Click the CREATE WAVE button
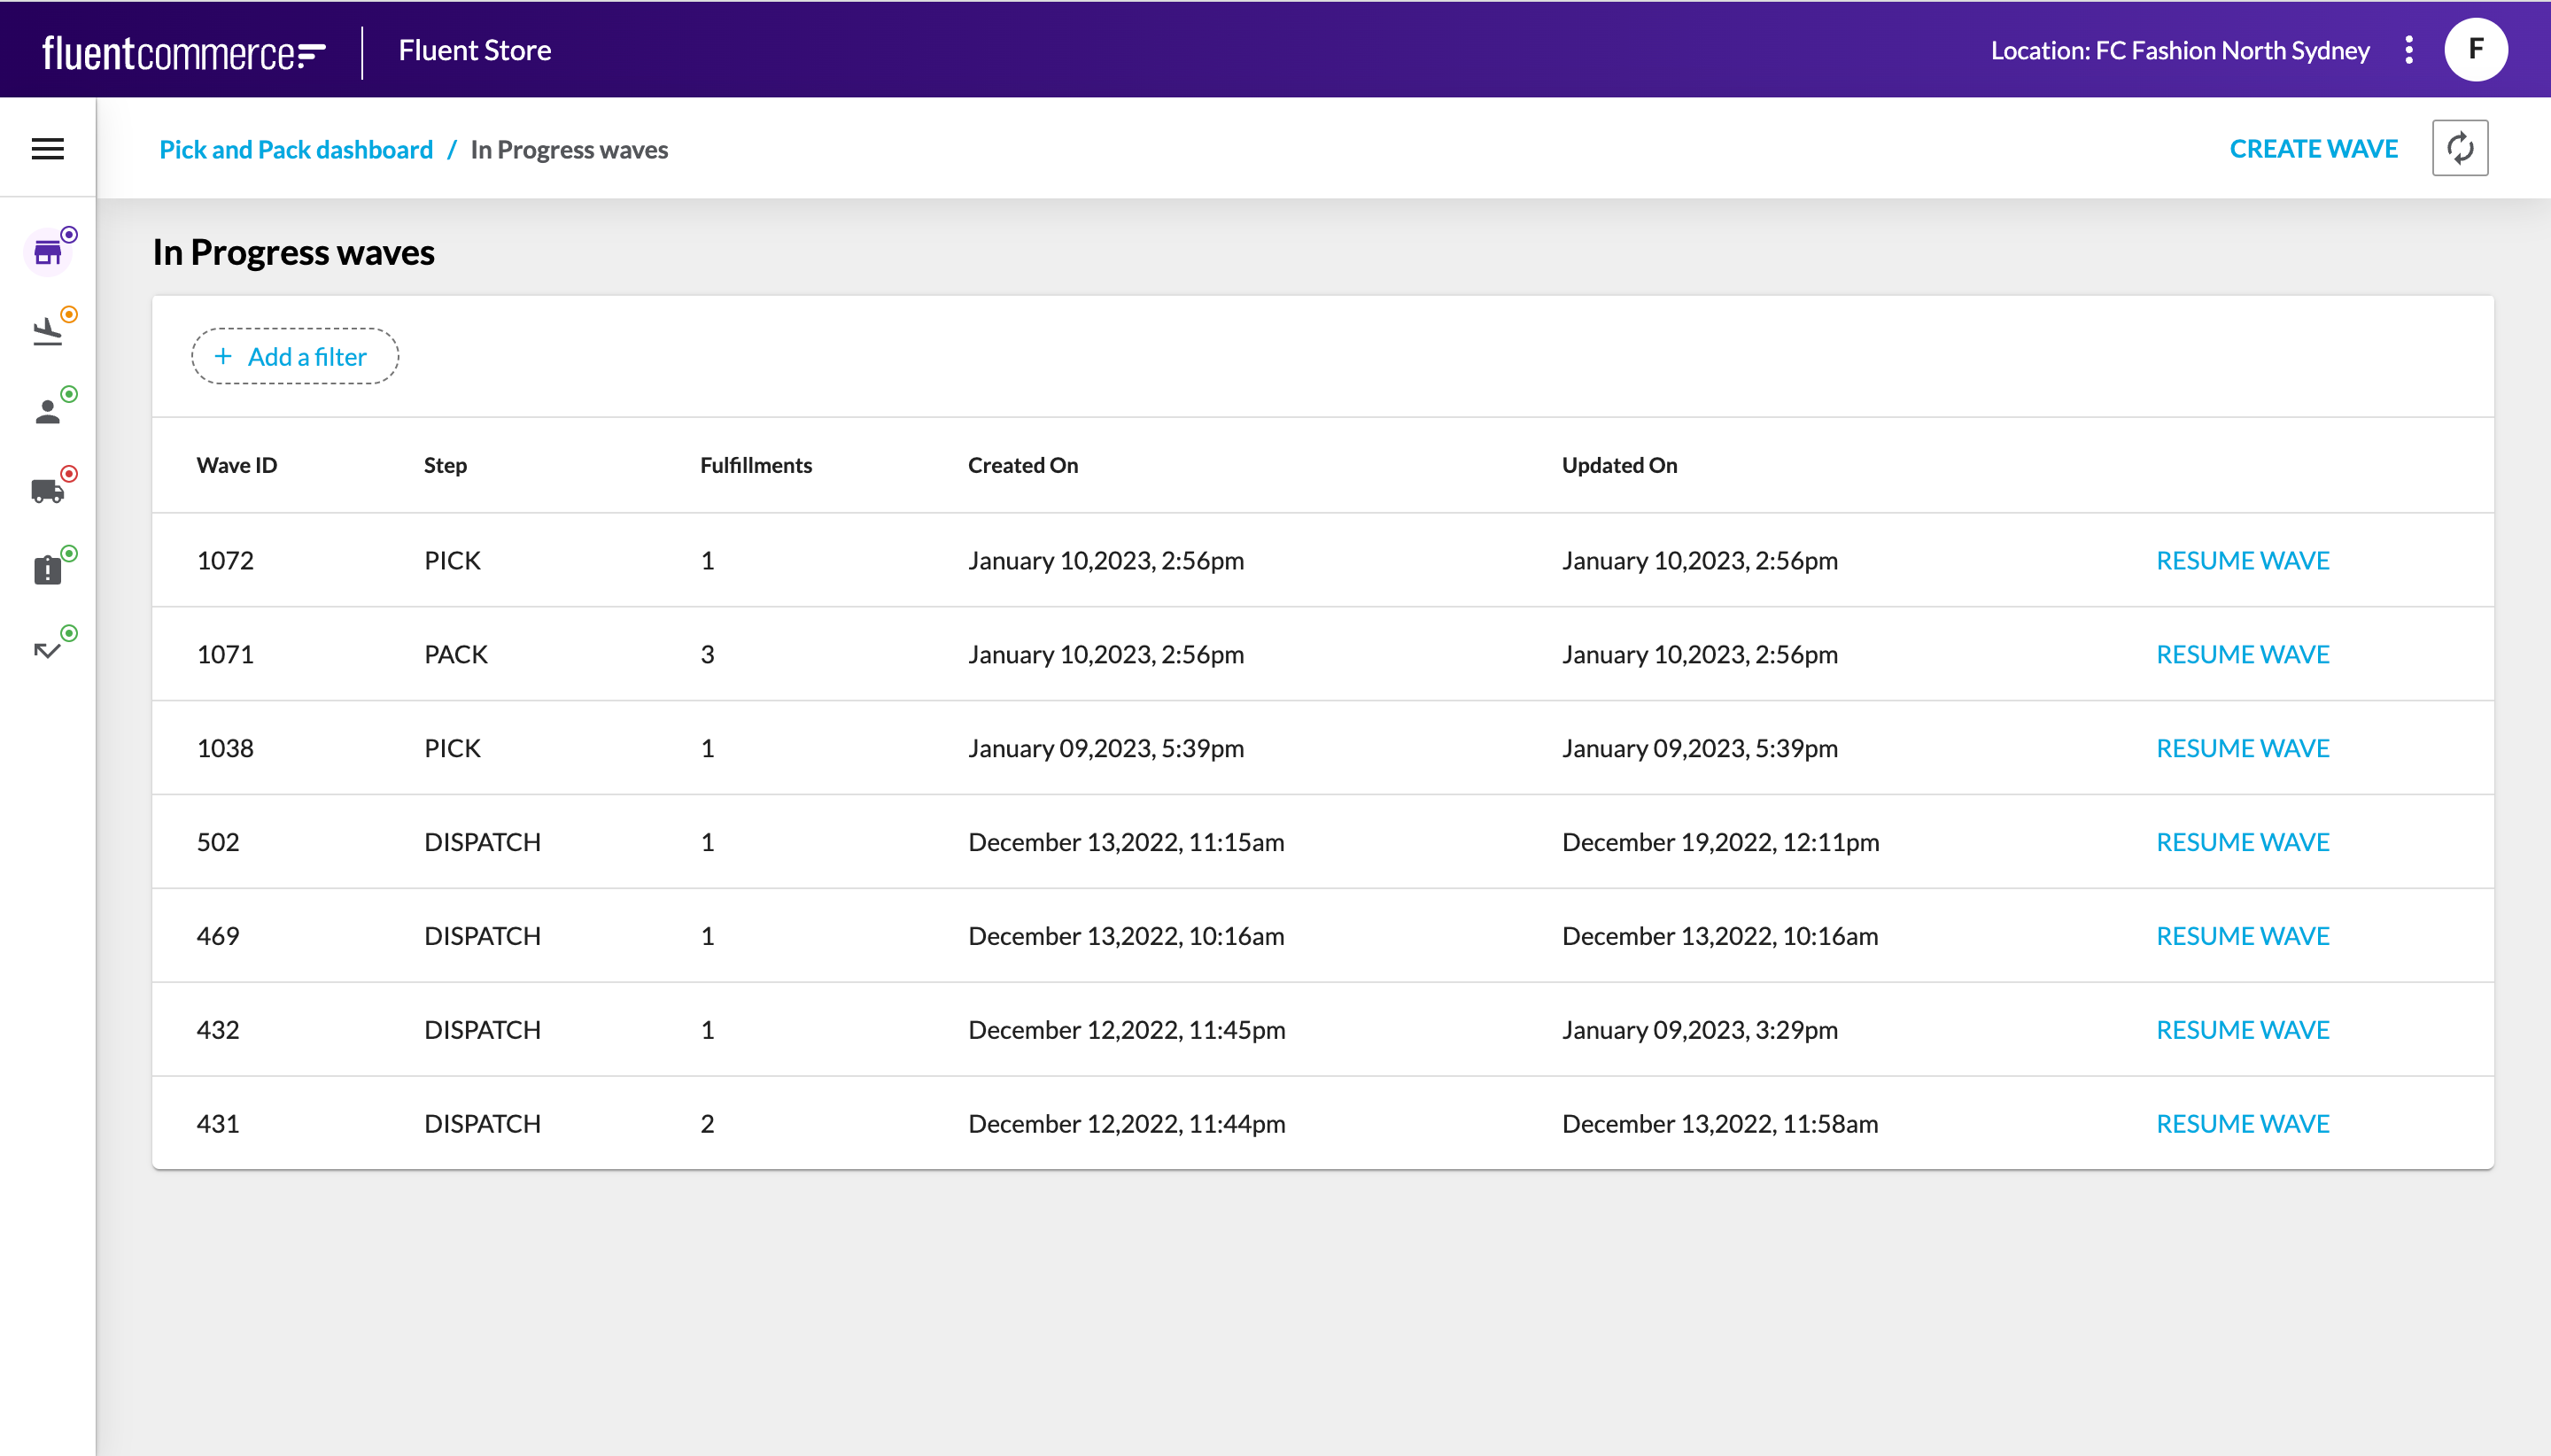 pos(2313,149)
